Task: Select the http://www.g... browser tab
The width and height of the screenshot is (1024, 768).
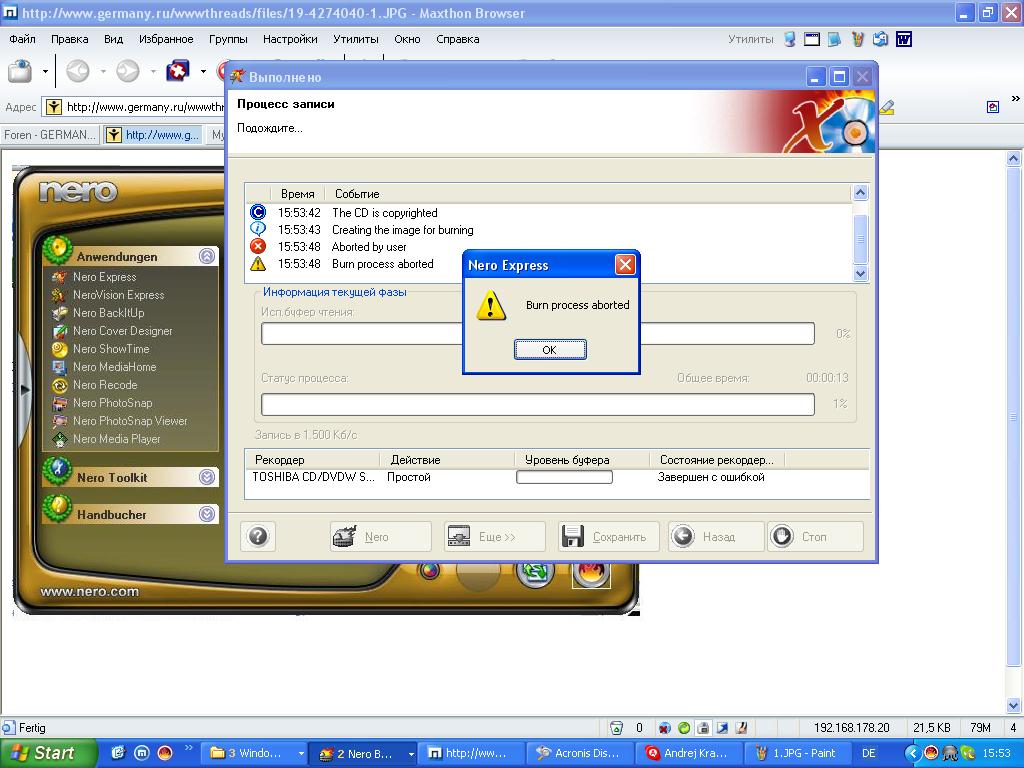Action: click(x=154, y=135)
